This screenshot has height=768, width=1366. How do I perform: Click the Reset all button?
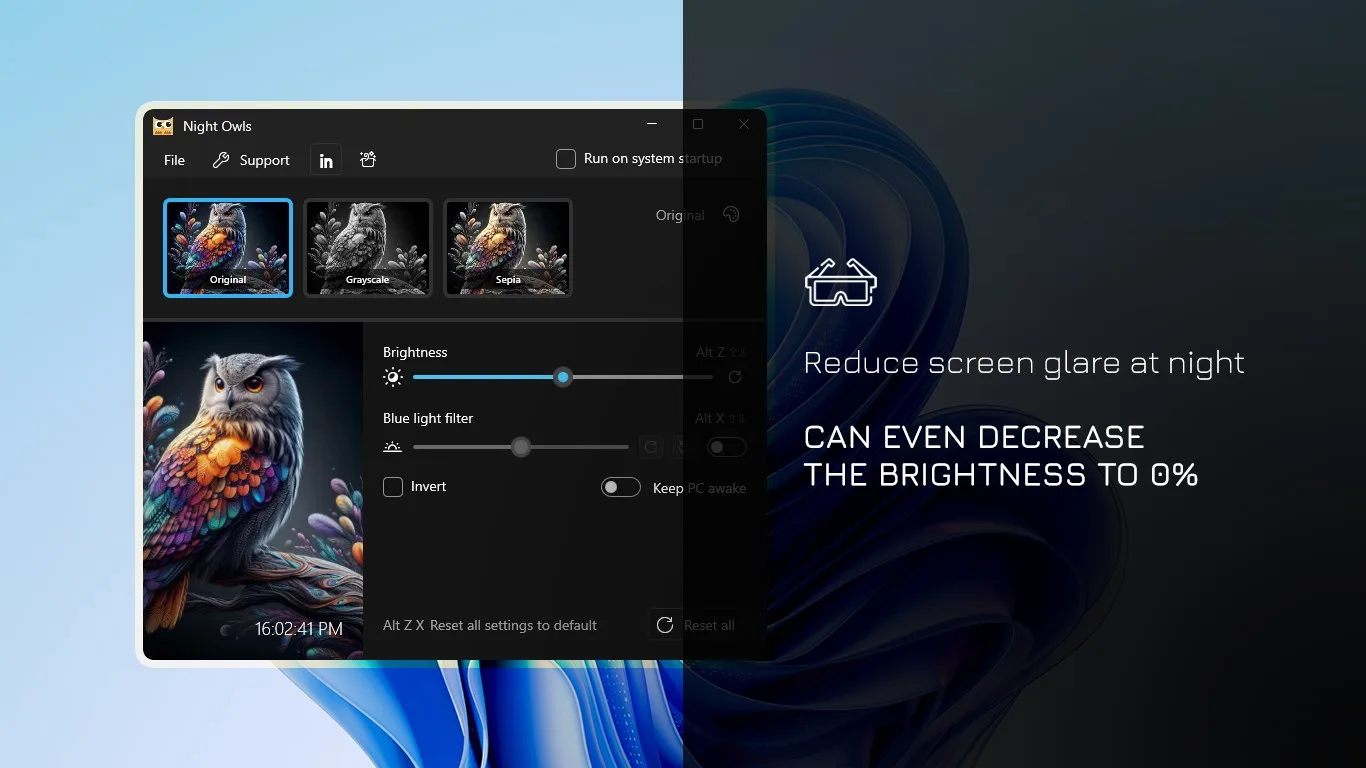(696, 625)
